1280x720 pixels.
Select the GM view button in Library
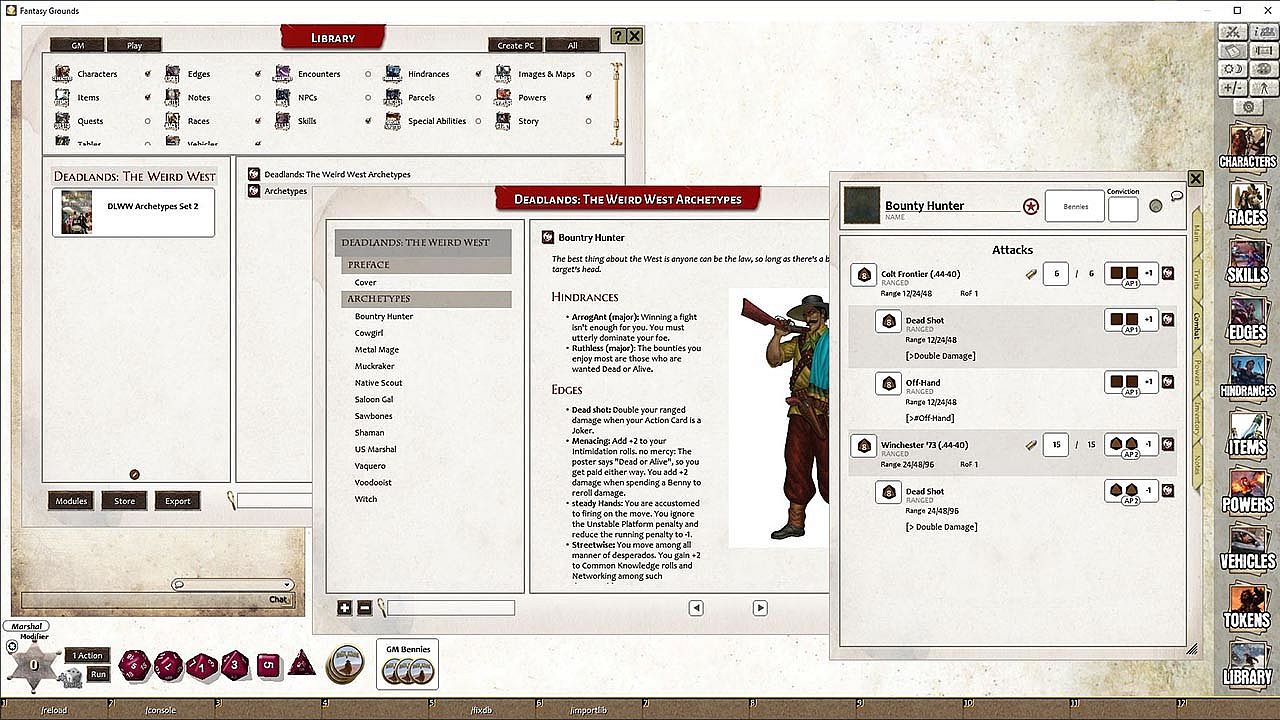tap(75, 45)
